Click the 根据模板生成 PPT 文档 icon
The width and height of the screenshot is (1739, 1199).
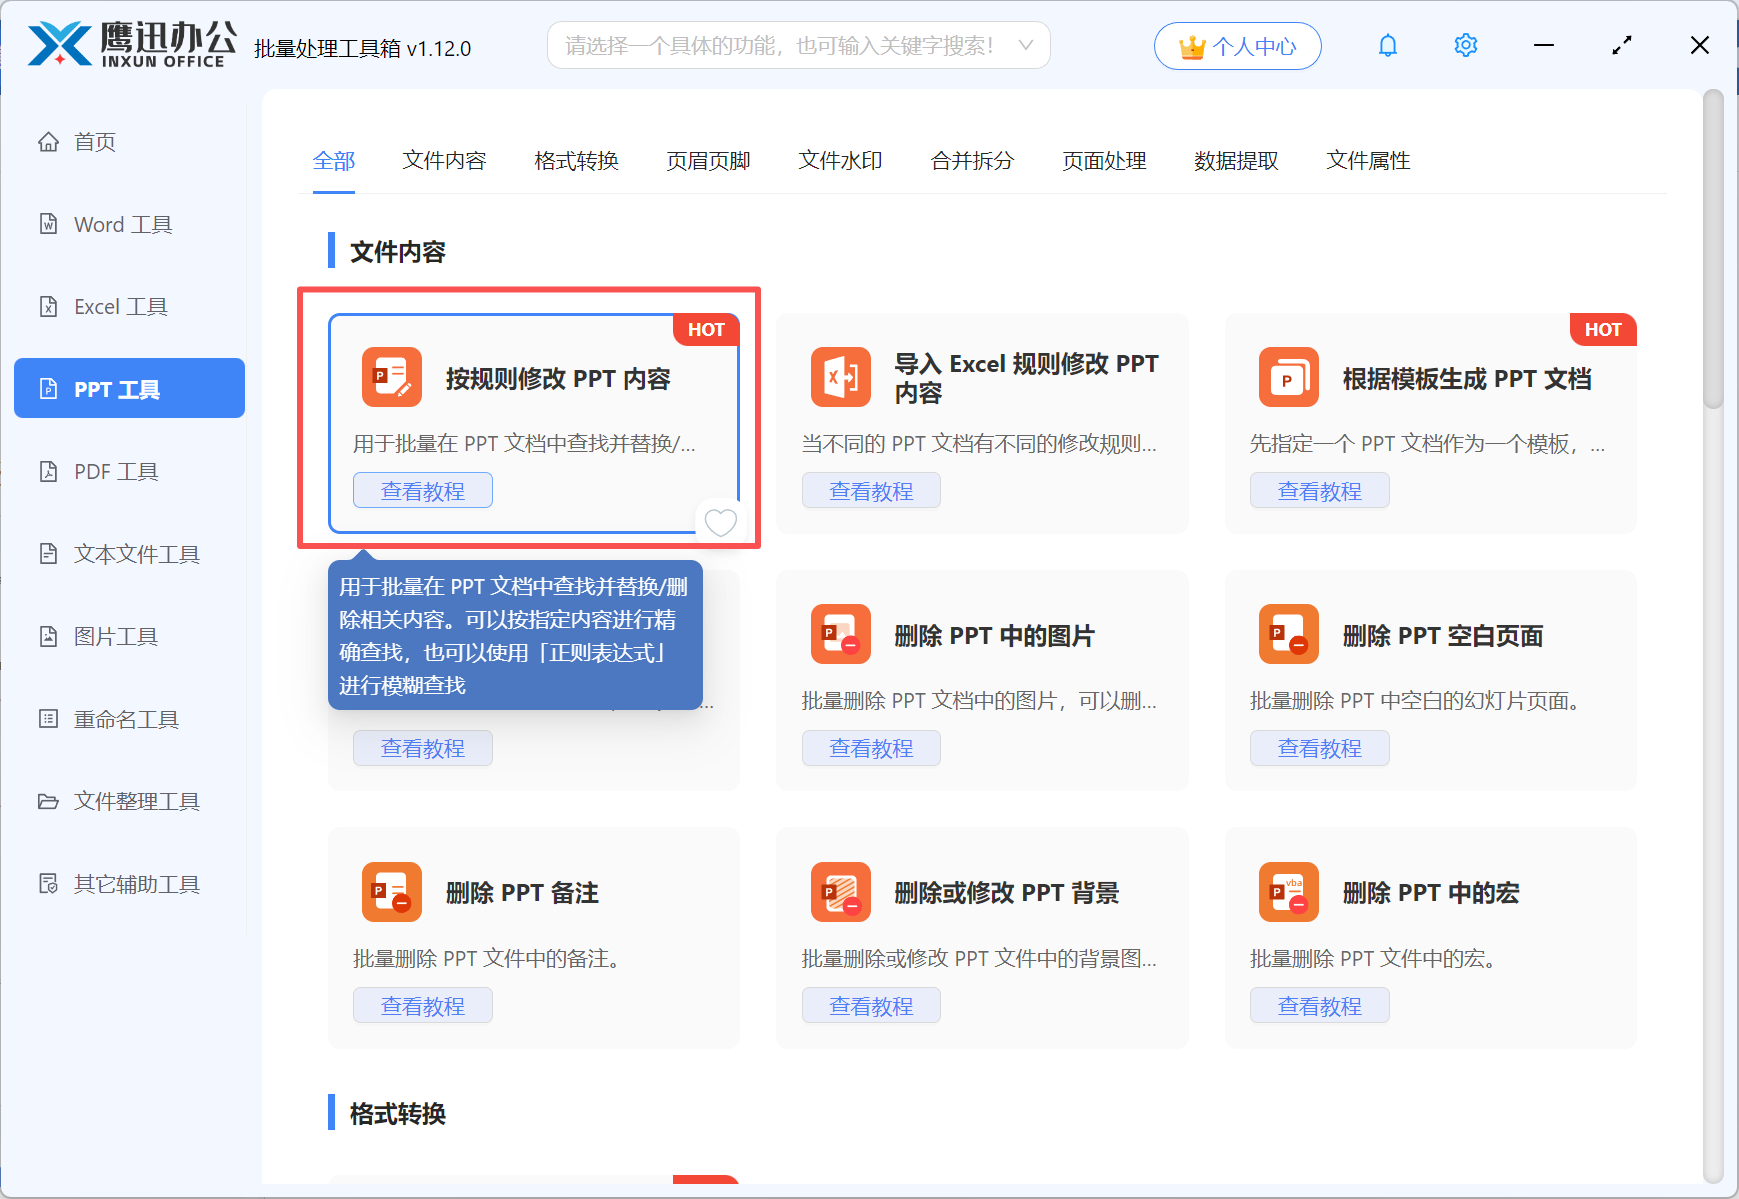(x=1288, y=378)
